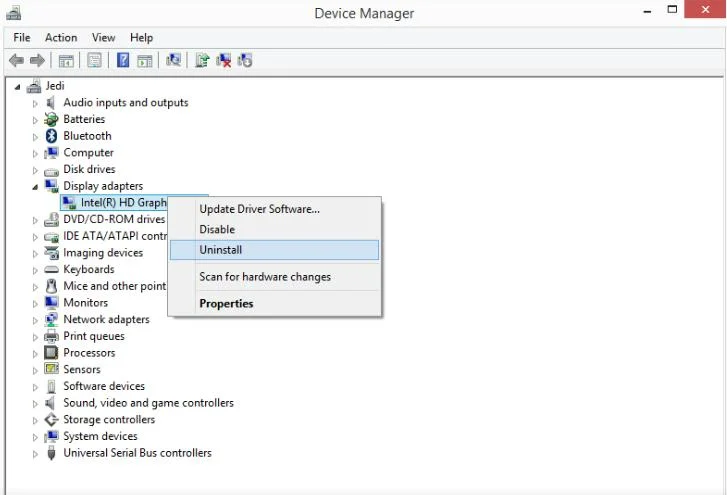Screen dimensions: 727x495
Task: Choose Disable in the context menu
Action: coord(274,229)
